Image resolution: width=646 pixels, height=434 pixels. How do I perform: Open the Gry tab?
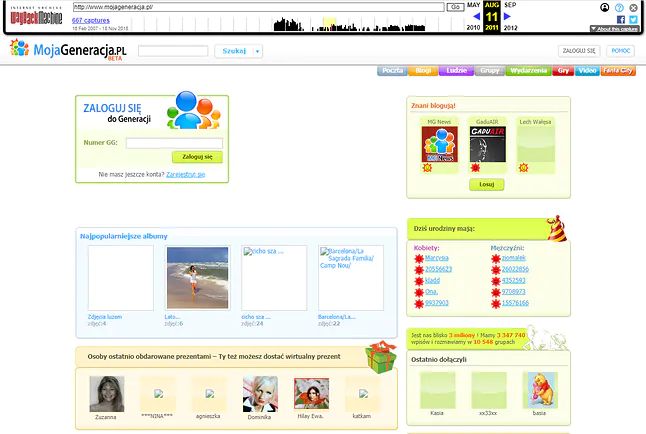tap(563, 70)
